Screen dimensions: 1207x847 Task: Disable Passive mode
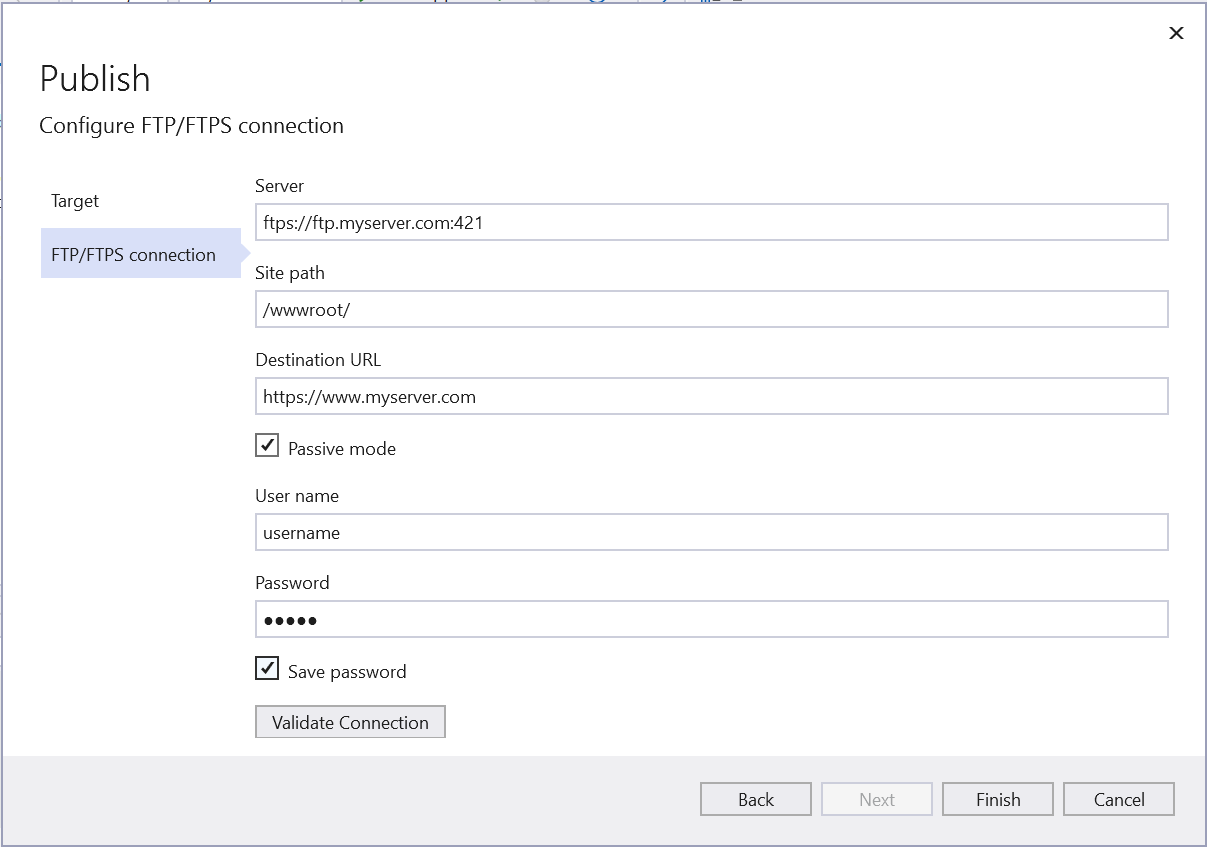click(266, 445)
